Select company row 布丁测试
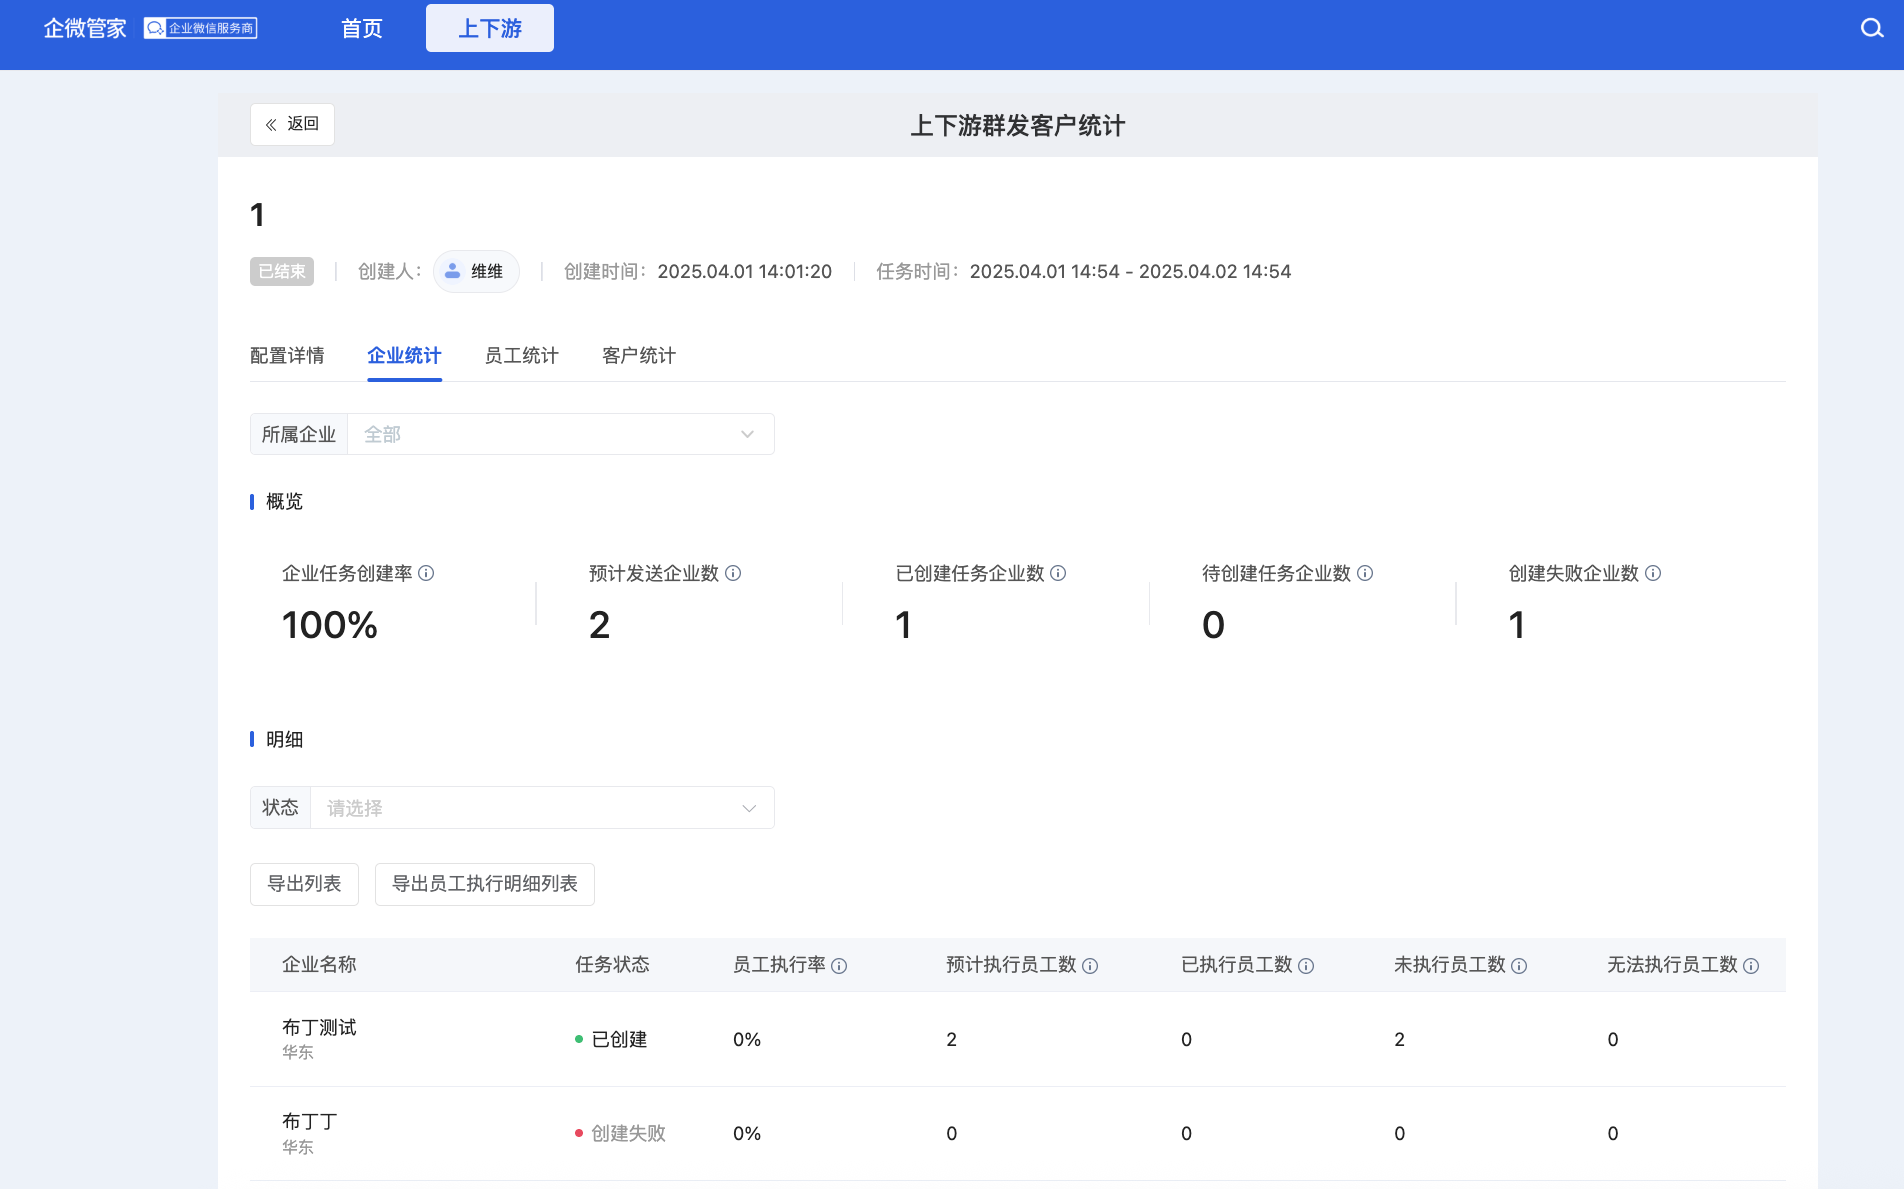Viewport: 1904px width, 1189px height. pos(1017,1039)
